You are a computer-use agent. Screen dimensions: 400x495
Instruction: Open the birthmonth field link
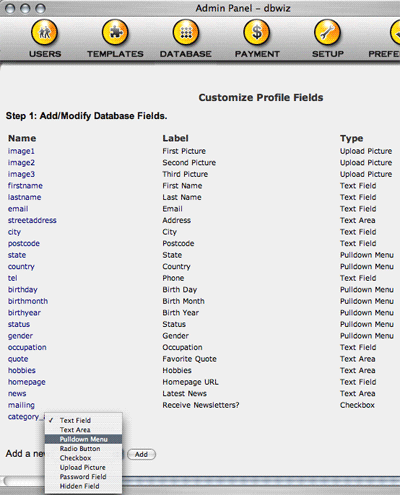(x=28, y=301)
